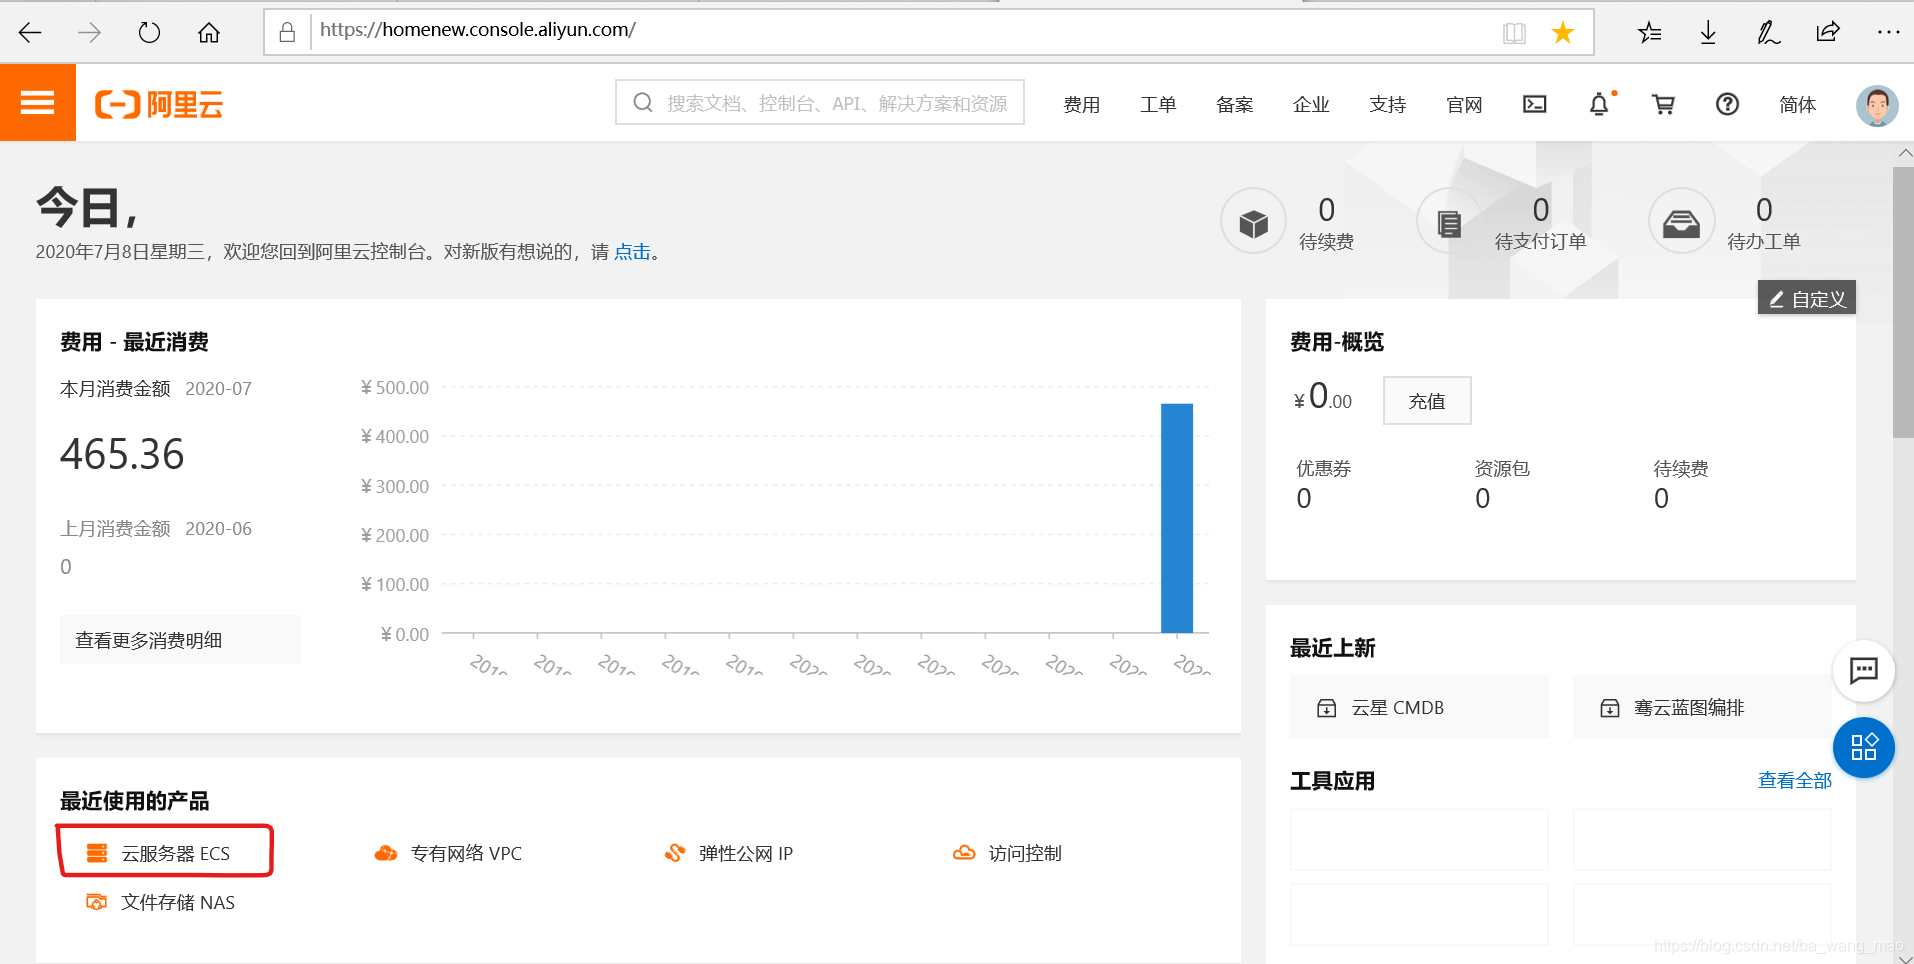This screenshot has width=1914, height=964.
Task: Click the site lock icon
Action: (x=287, y=33)
